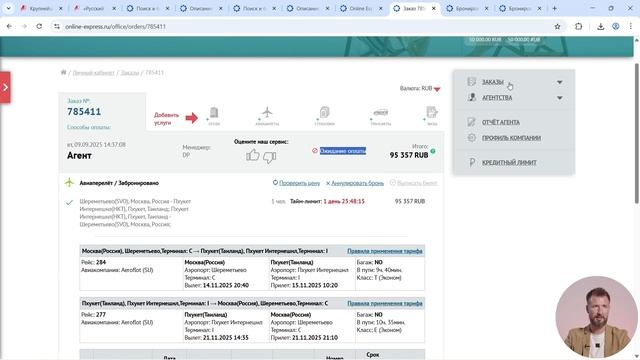
Task: Click the Заказы icon in sidebar
Action: coord(471,82)
